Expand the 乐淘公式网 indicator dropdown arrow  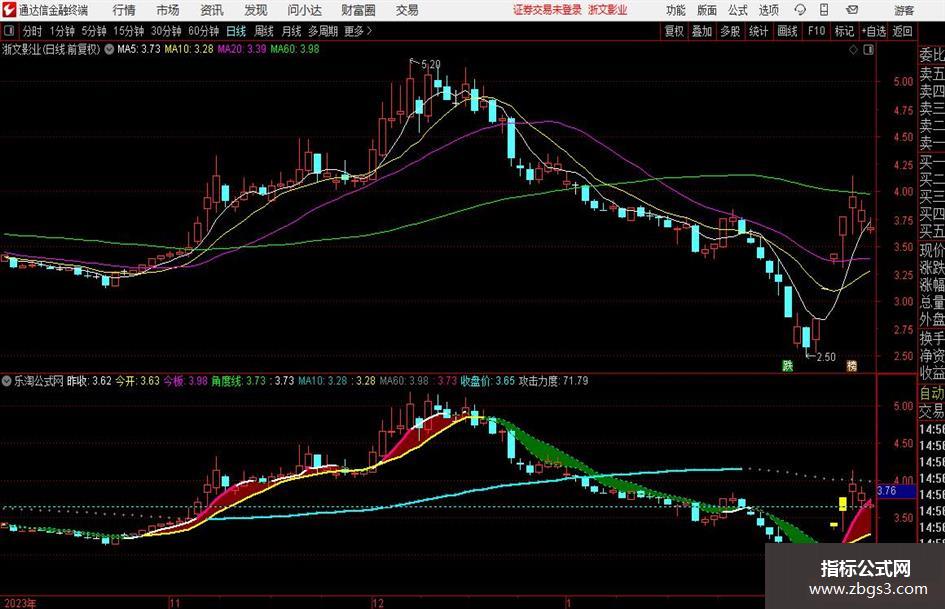point(7,381)
